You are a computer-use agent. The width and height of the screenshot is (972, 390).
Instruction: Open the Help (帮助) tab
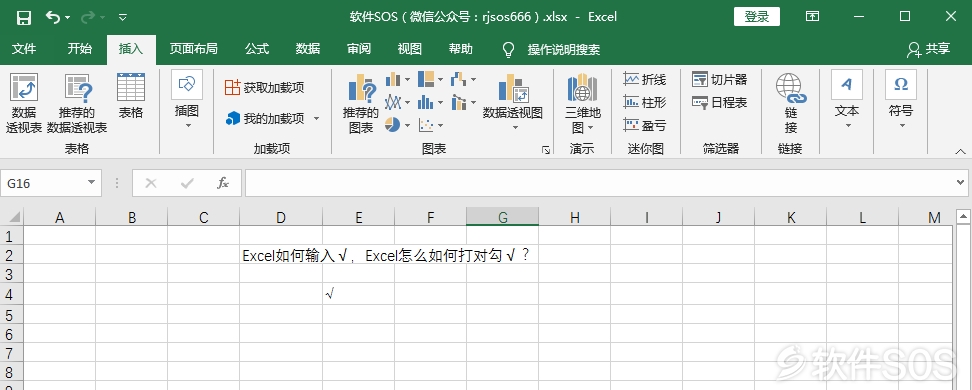click(x=461, y=49)
